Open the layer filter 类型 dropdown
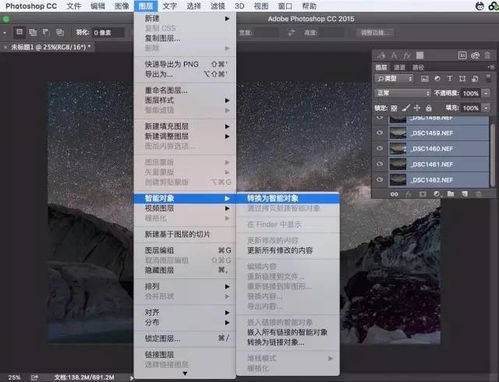This screenshot has width=499, height=382. (x=394, y=79)
